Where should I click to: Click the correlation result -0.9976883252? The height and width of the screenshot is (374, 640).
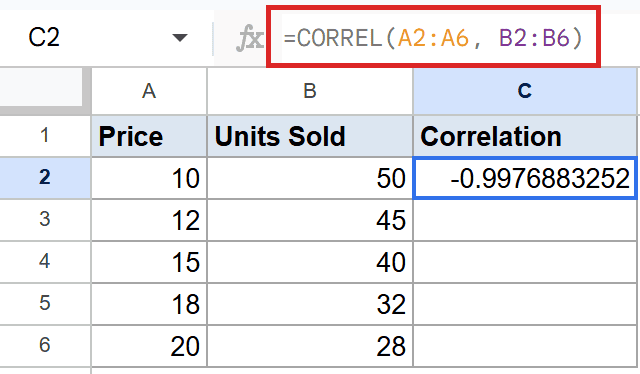click(x=524, y=178)
